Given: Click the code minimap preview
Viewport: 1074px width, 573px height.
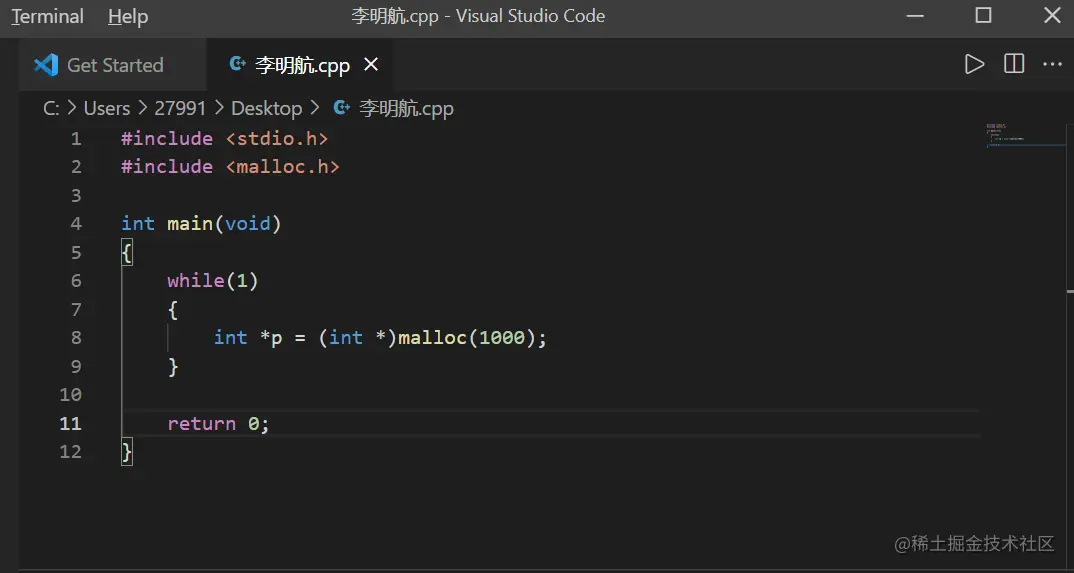Looking at the screenshot, I should (x=1025, y=136).
